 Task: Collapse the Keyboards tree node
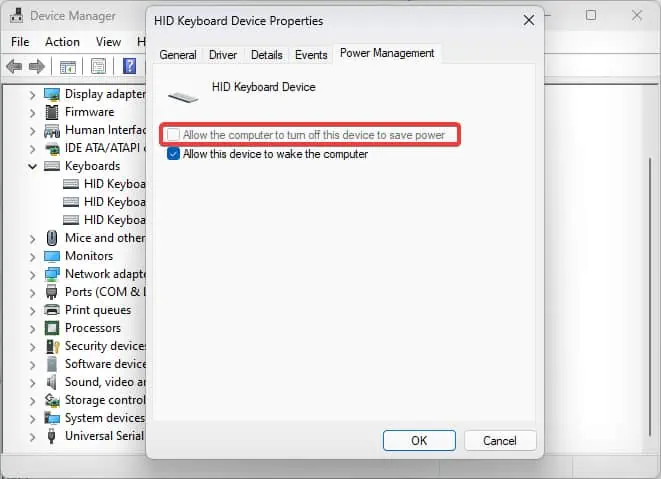[x=32, y=166]
